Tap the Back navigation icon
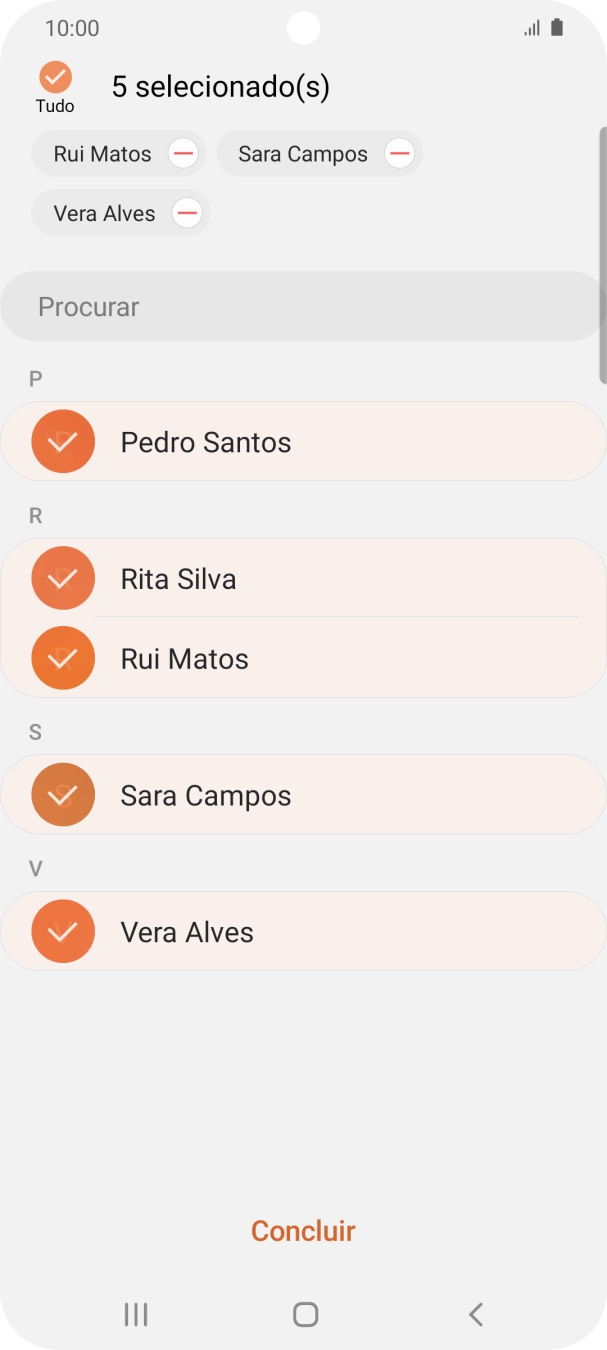607x1350 pixels. 475,1315
